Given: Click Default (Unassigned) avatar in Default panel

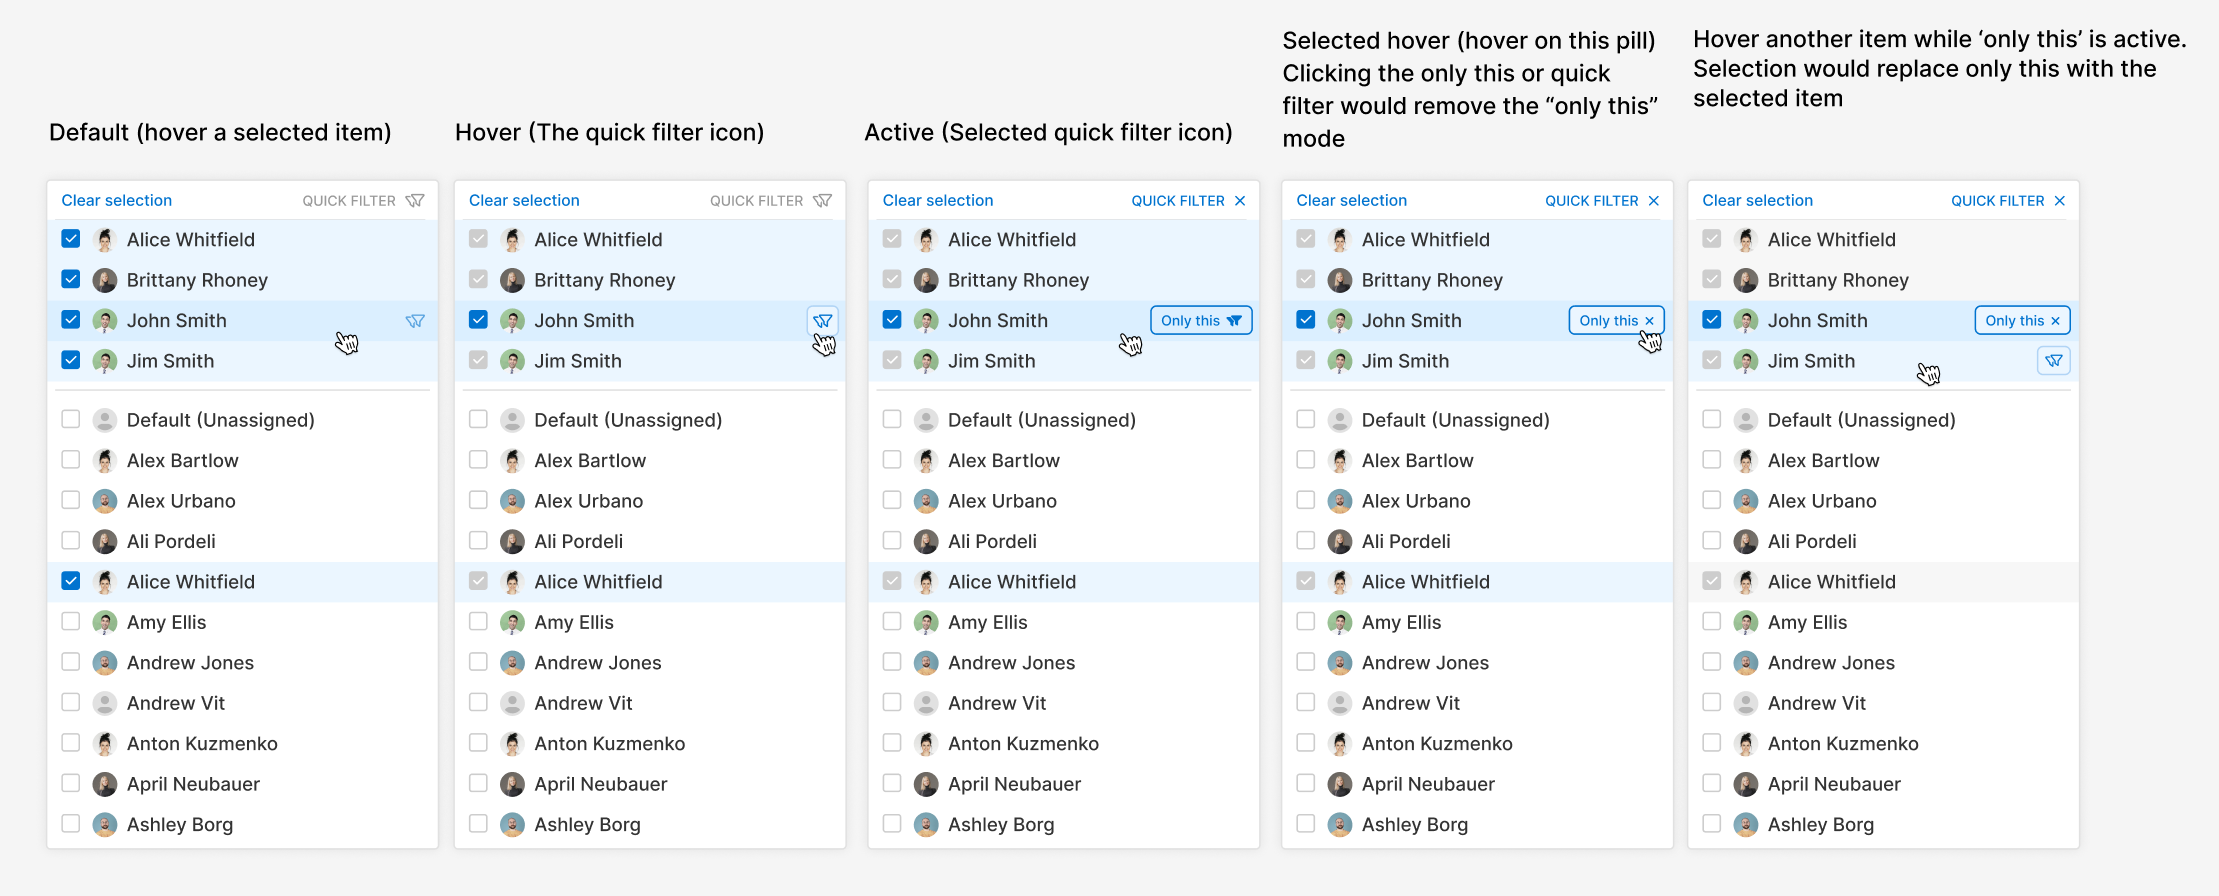Looking at the screenshot, I should pyautogui.click(x=105, y=420).
